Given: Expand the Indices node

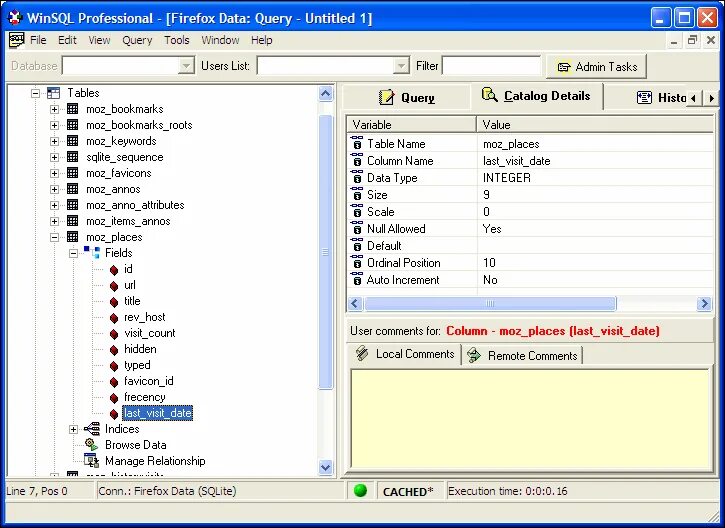Looking at the screenshot, I should [x=74, y=430].
